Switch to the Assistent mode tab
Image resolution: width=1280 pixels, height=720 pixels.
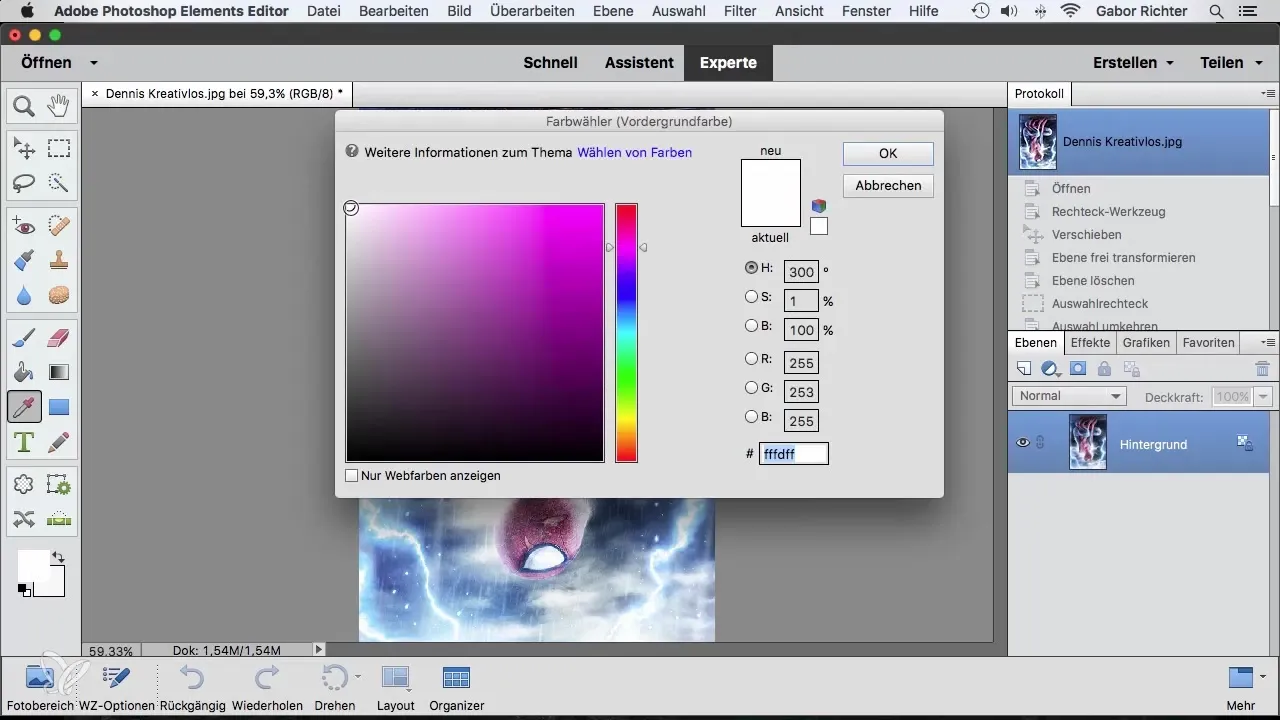(639, 62)
